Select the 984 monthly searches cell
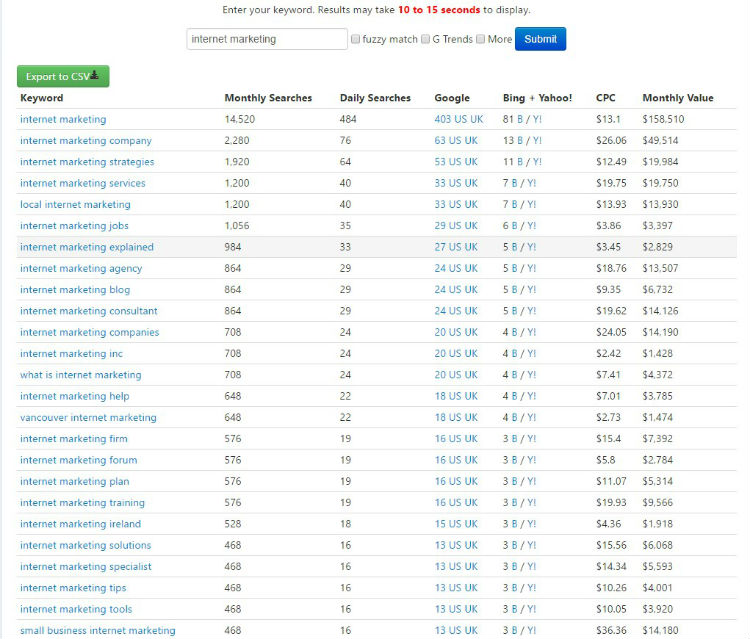750x639 pixels. click(233, 247)
